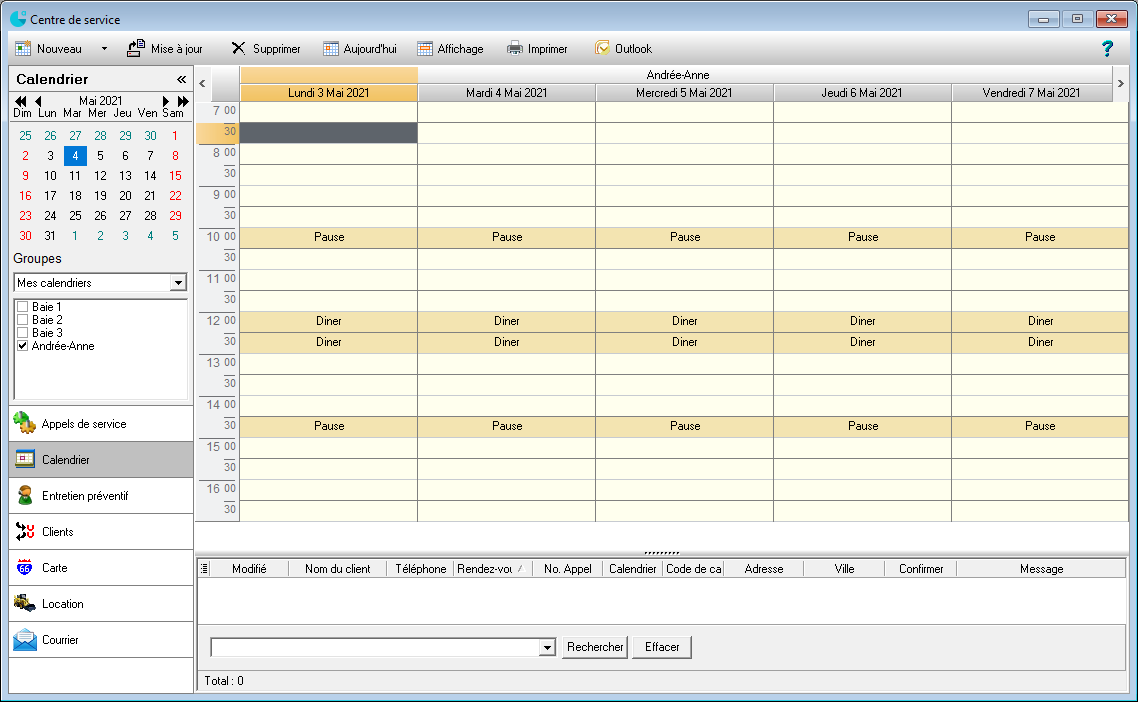Select the Mercredi 5 Mai 2021 header

click(684, 93)
